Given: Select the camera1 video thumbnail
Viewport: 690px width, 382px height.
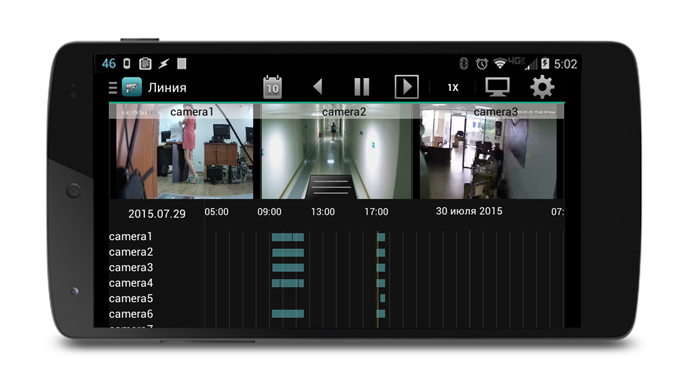Looking at the screenshot, I should pyautogui.click(x=181, y=151).
